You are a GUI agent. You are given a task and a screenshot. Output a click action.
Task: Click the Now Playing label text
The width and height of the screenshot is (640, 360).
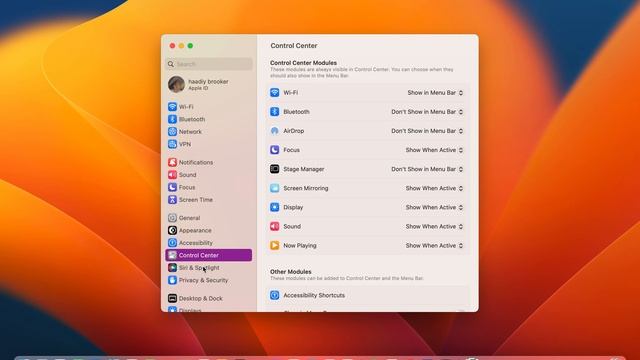(300, 245)
